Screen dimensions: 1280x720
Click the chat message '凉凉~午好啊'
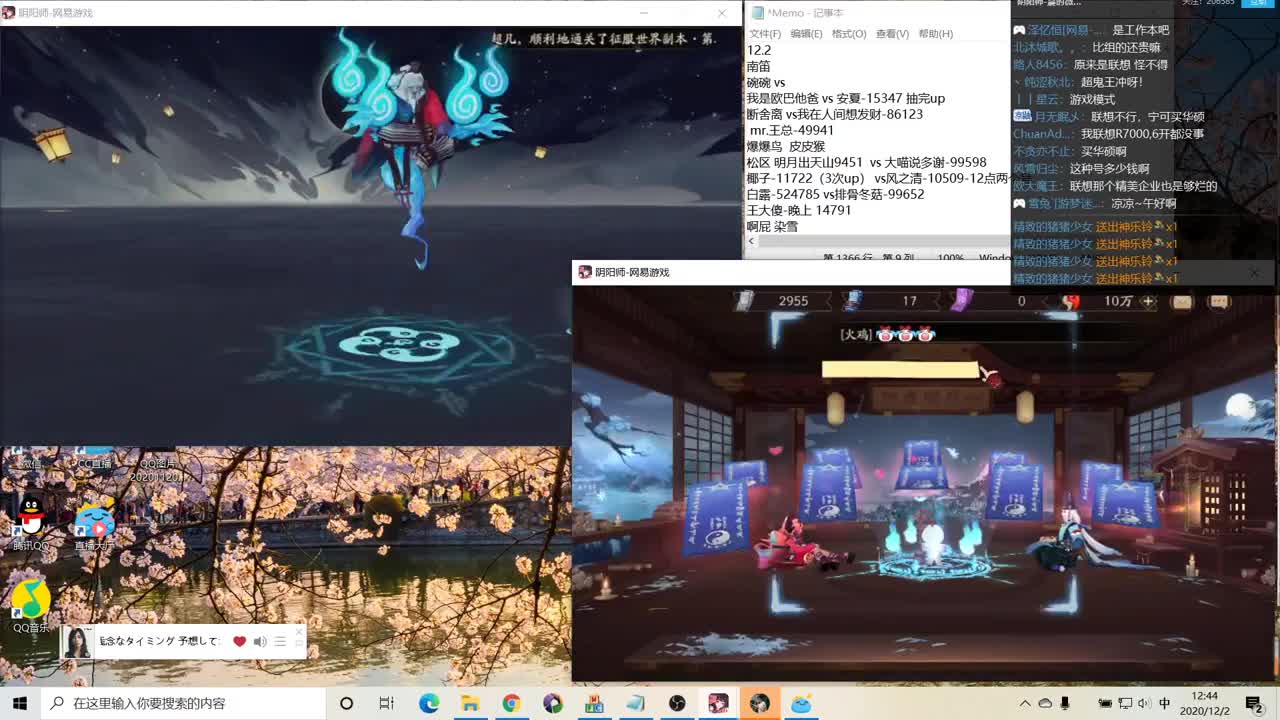click(x=1144, y=203)
